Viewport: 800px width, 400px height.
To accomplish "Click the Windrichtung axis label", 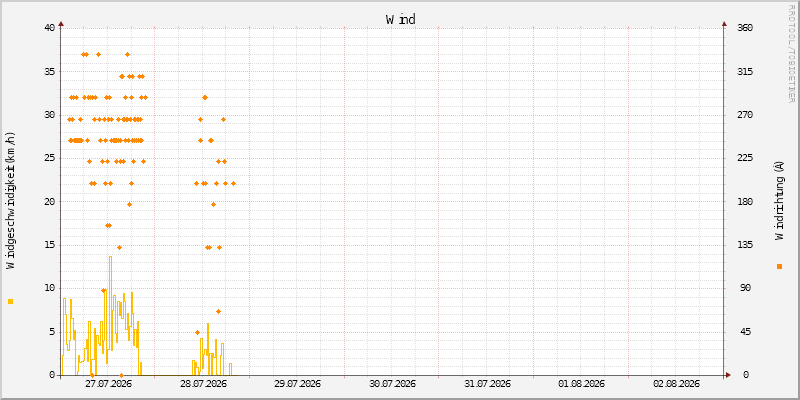I will point(779,200).
